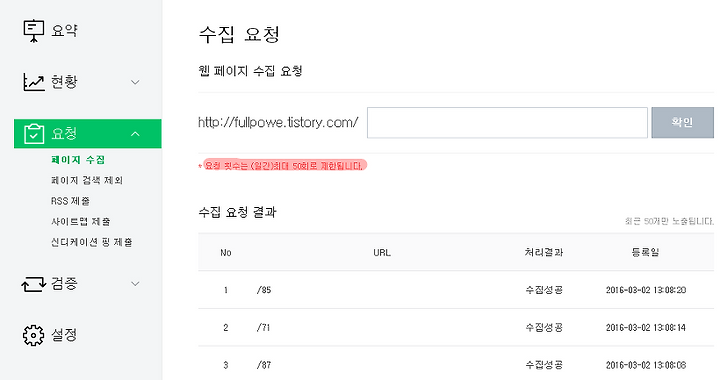Select the RSS 제출 submenu item
720x380 pixels.
tap(70, 201)
